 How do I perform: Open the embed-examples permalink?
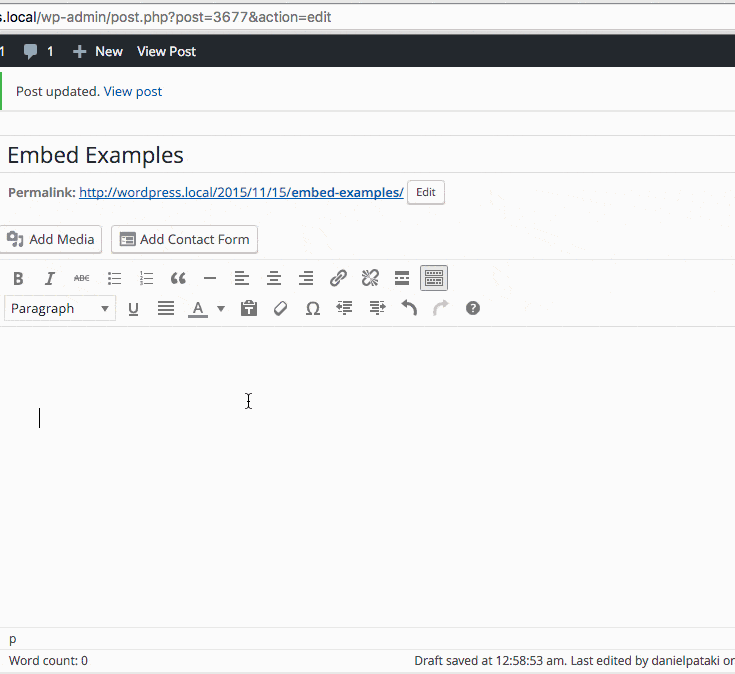tap(241, 192)
